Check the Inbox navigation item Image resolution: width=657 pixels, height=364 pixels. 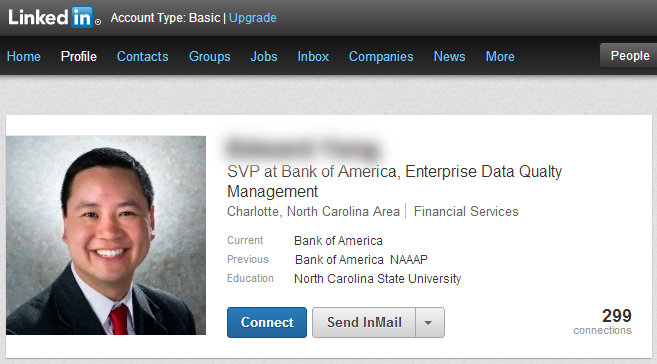tap(313, 56)
